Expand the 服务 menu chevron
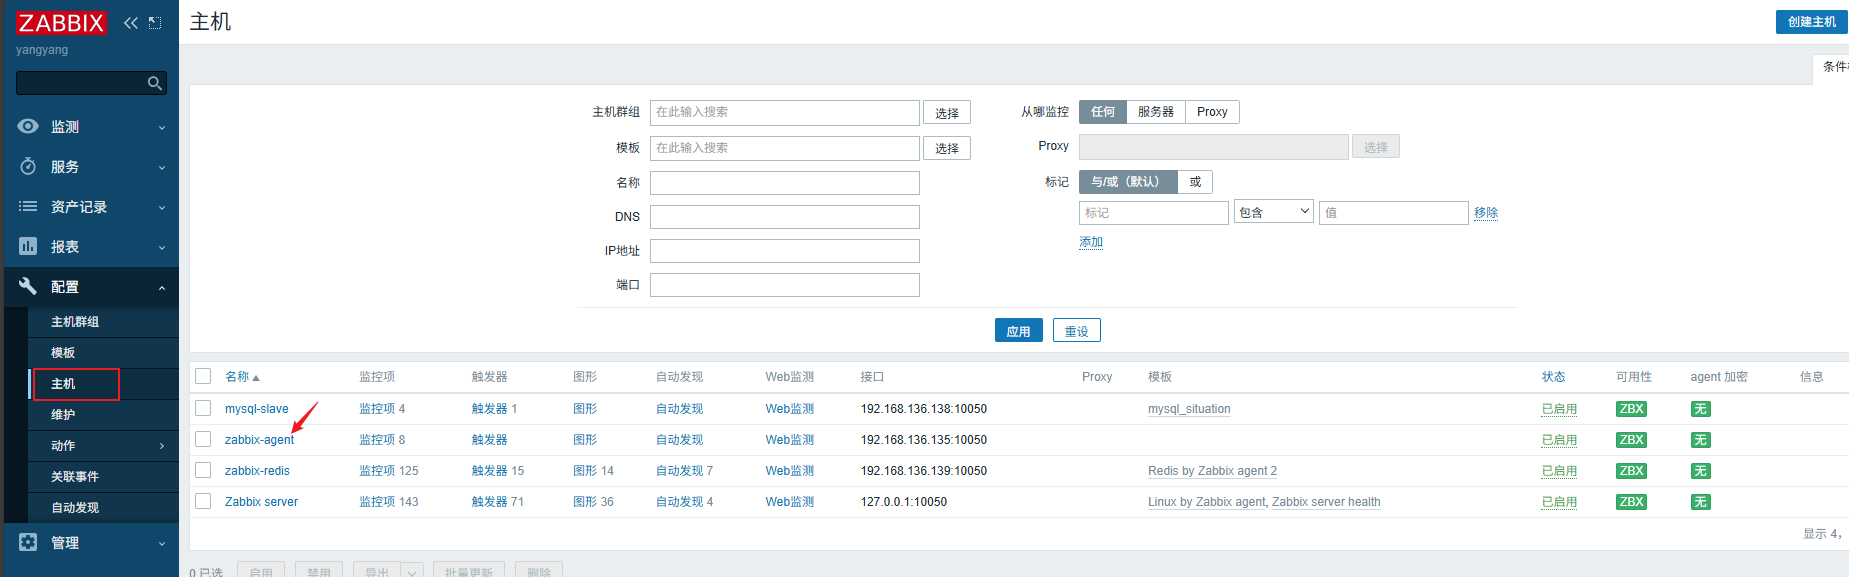The width and height of the screenshot is (1849, 577). [x=162, y=168]
